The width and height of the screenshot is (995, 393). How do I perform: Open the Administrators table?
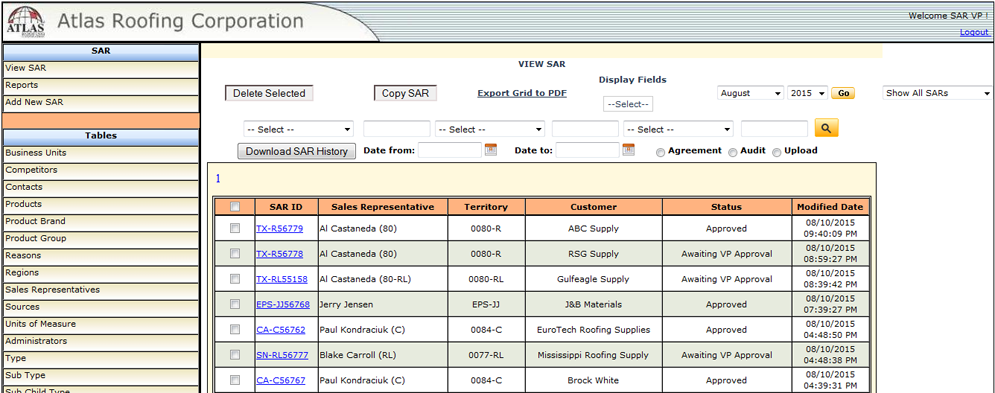pyautogui.click(x=102, y=342)
